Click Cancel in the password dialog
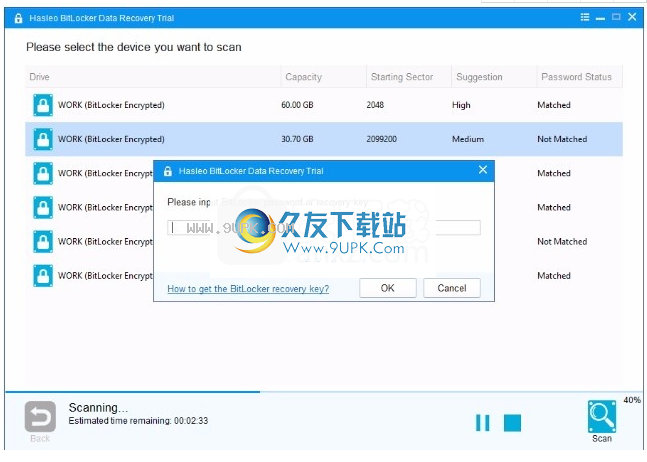 [452, 288]
